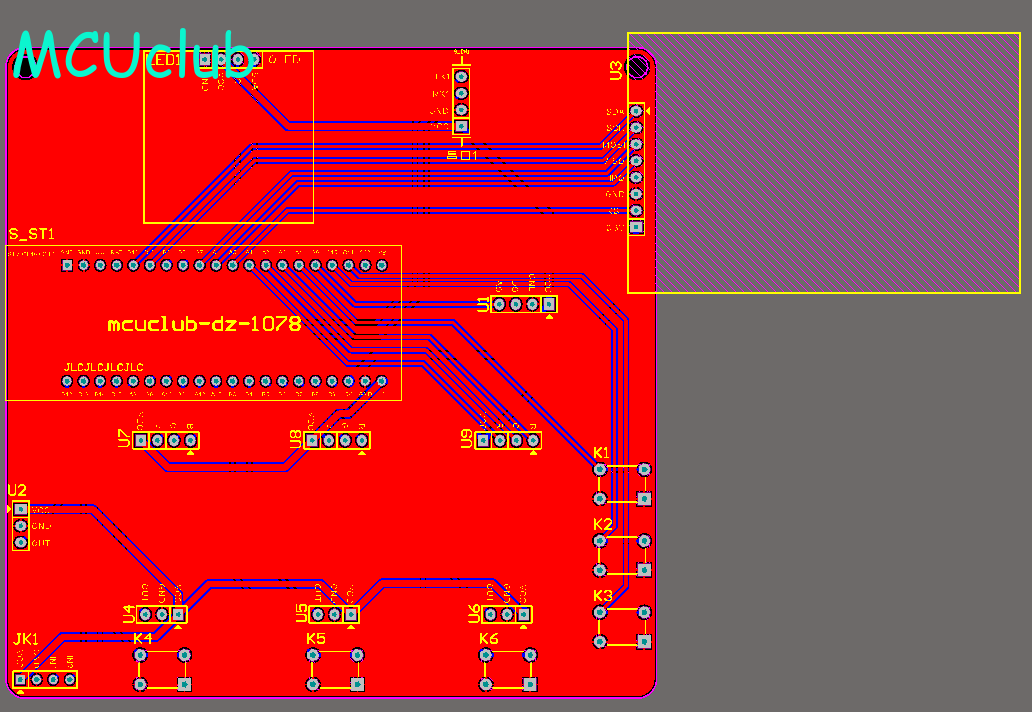
Task: Click the JLCJLCJLCJLC silkscreen text
Action: tap(103, 367)
